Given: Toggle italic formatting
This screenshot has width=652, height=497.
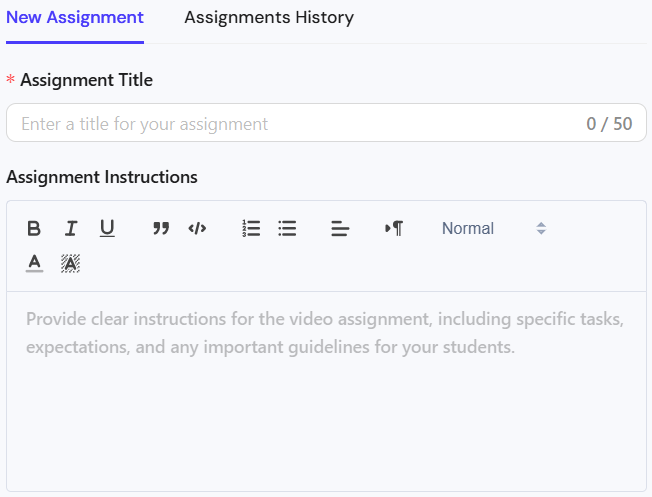Looking at the screenshot, I should [71, 228].
